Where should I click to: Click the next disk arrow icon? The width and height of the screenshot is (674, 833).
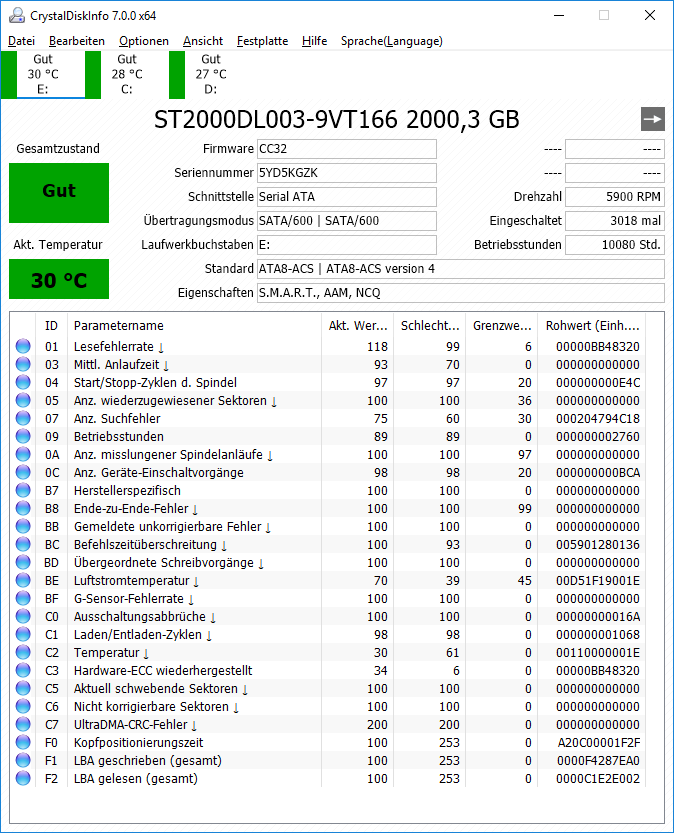[652, 119]
